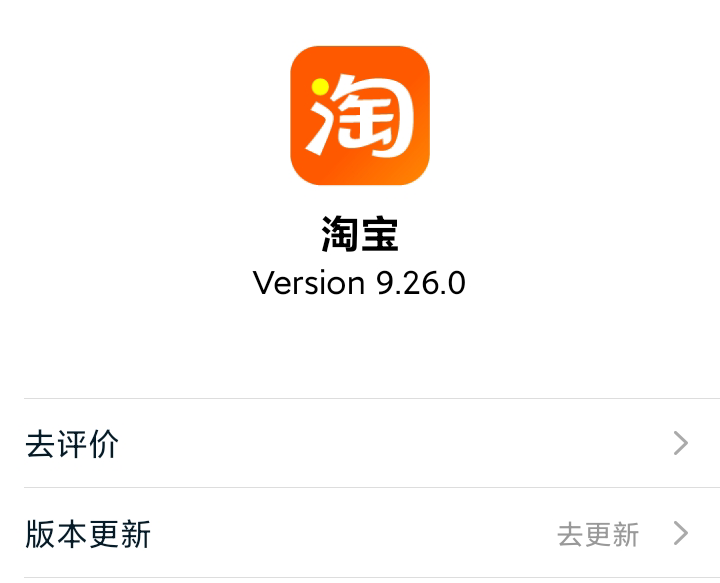
Task: Select the 版本更新 row label
Action: coord(88,534)
